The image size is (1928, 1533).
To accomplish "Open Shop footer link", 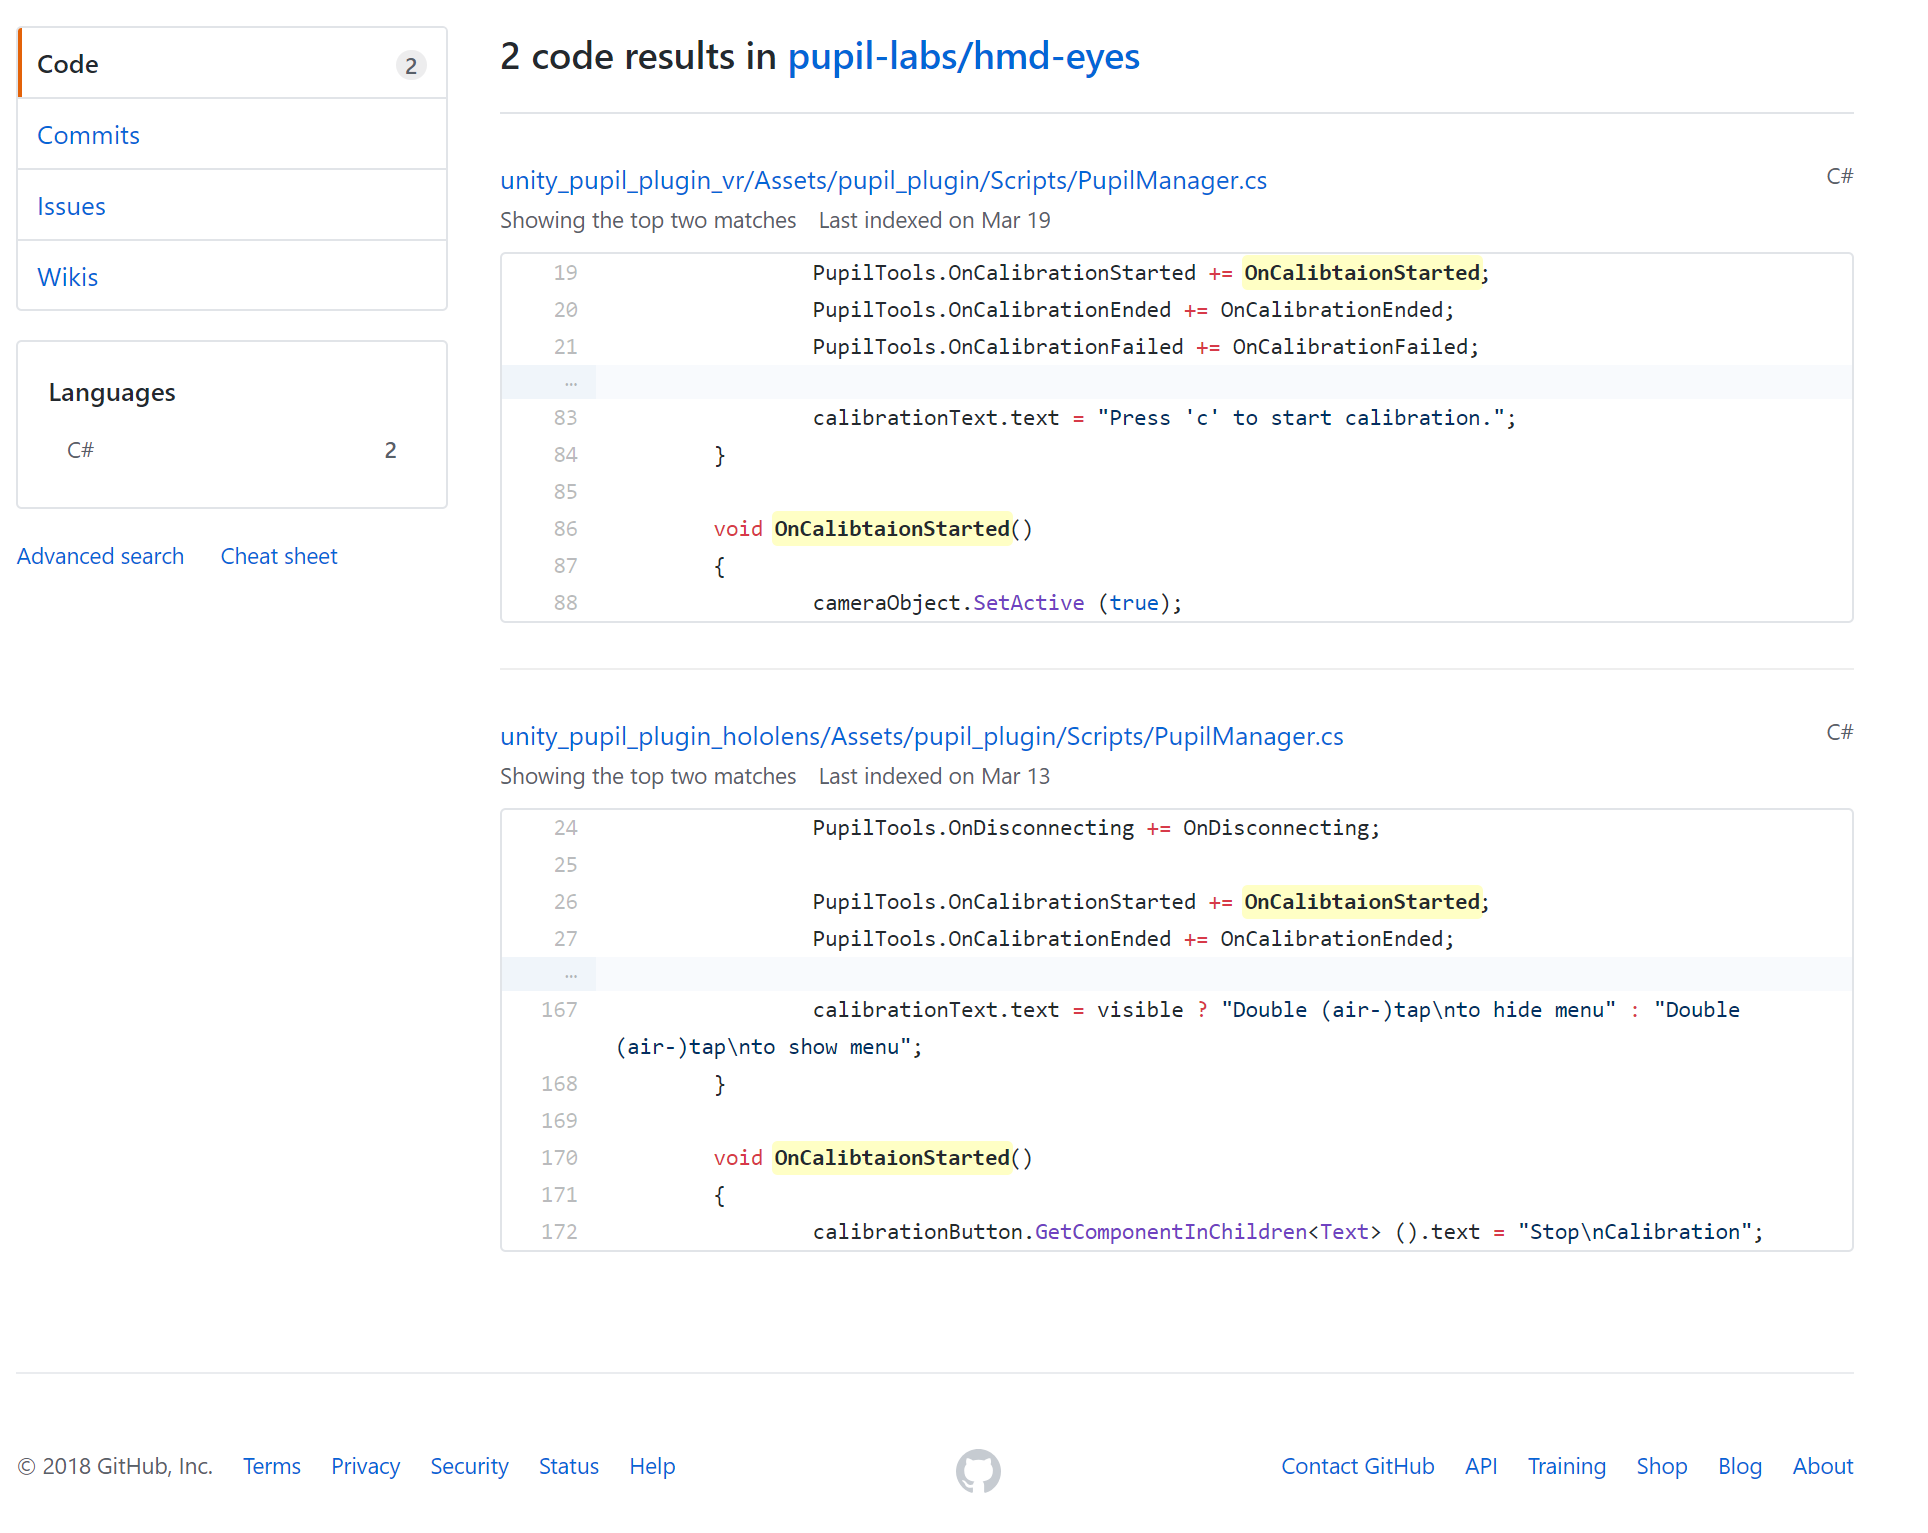I will click(1661, 1466).
